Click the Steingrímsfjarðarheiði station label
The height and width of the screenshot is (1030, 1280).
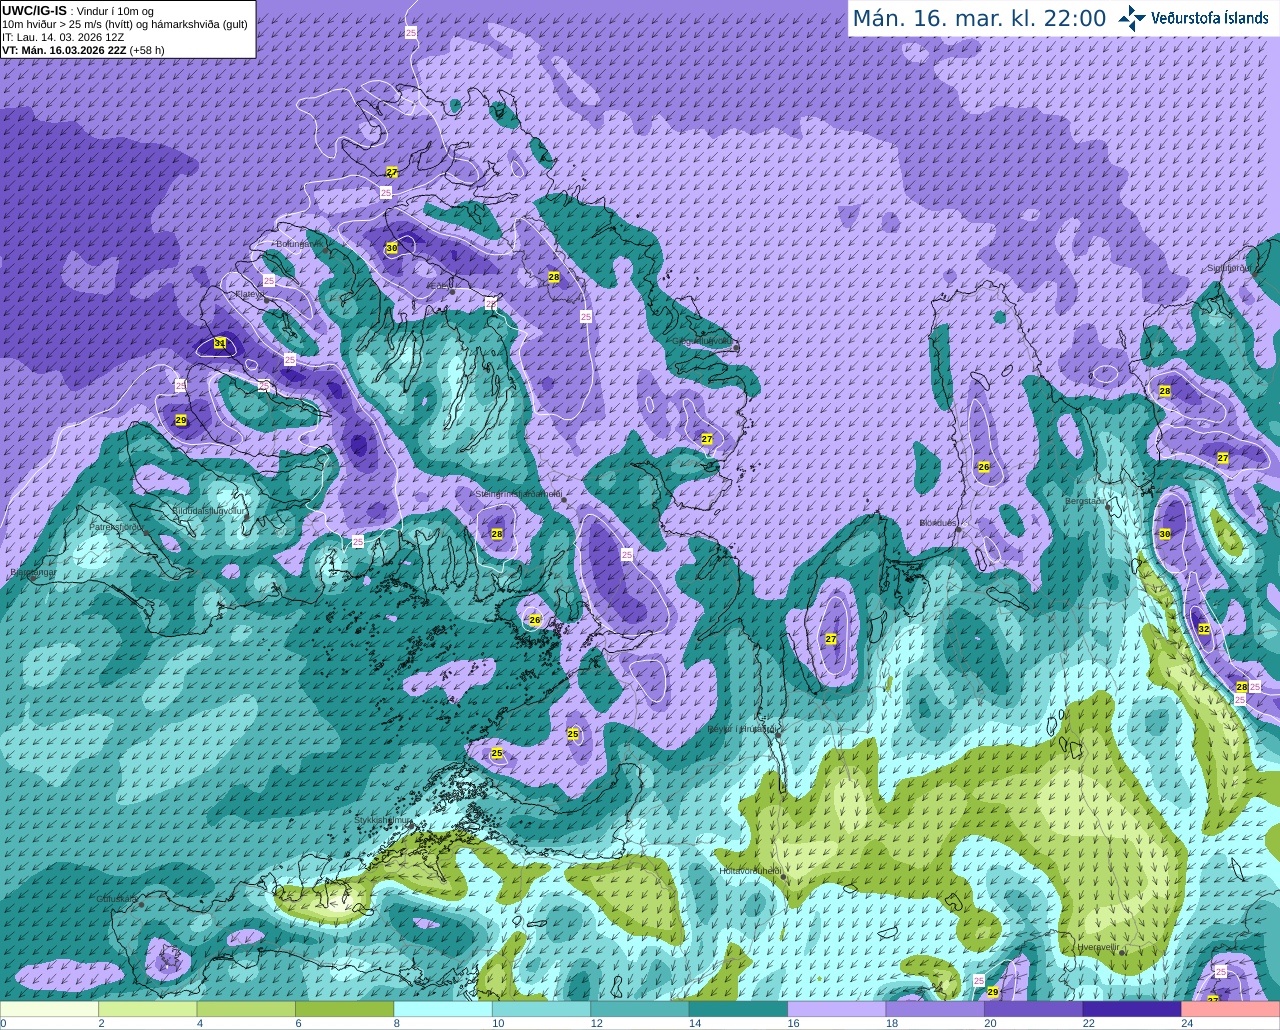click(517, 494)
